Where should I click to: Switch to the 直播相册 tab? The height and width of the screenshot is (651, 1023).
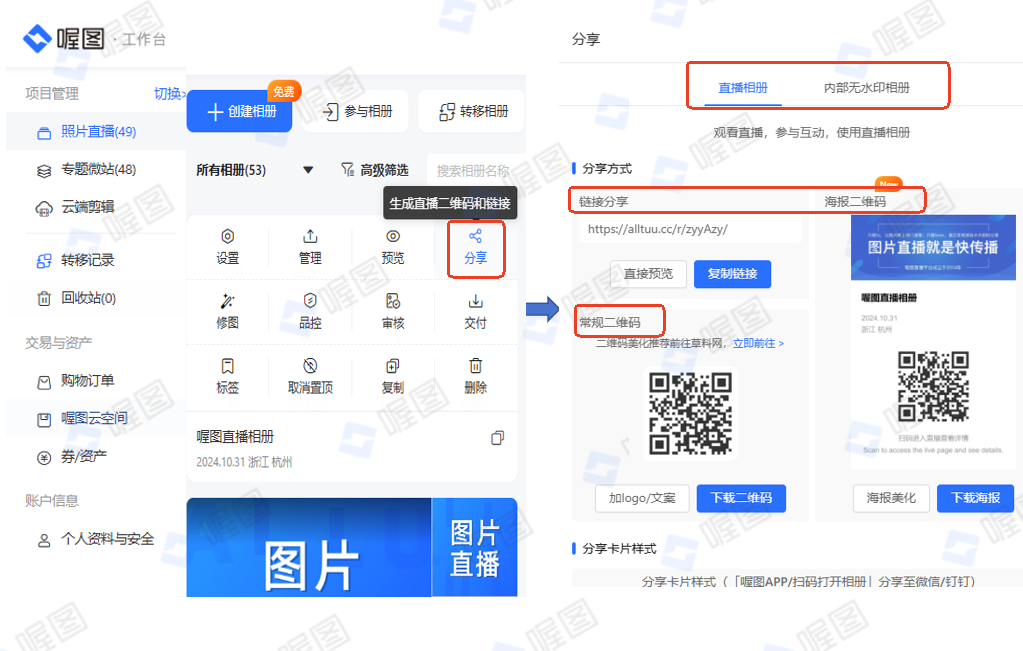pos(742,87)
